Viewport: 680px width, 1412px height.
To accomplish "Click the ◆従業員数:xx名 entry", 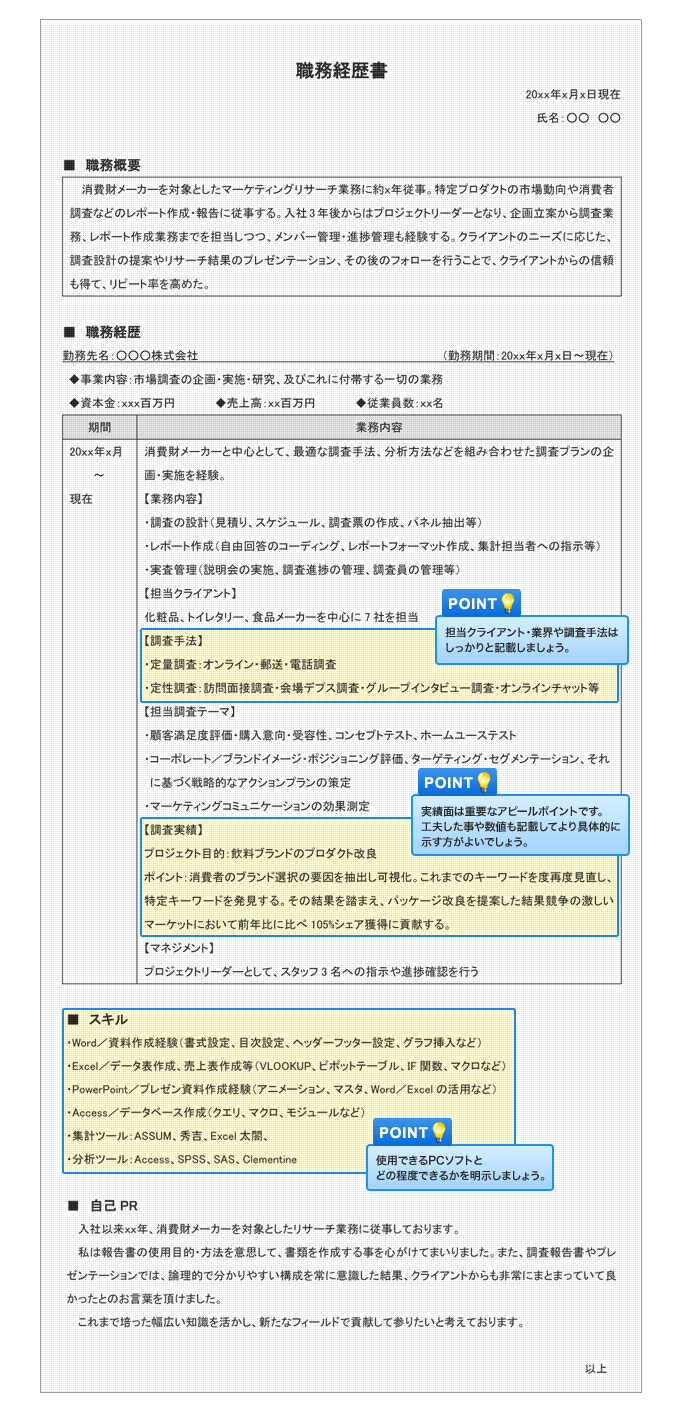I will 399,403.
